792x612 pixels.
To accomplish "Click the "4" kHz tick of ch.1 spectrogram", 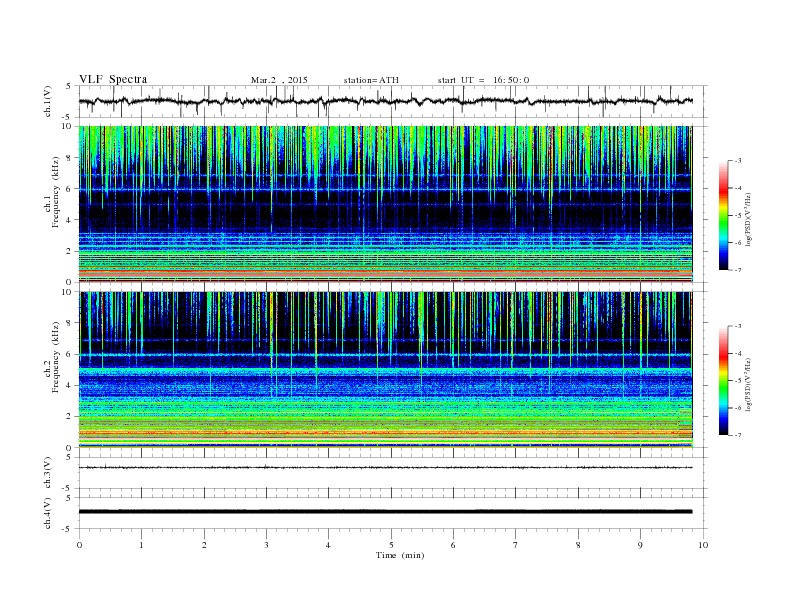I will pos(69,220).
